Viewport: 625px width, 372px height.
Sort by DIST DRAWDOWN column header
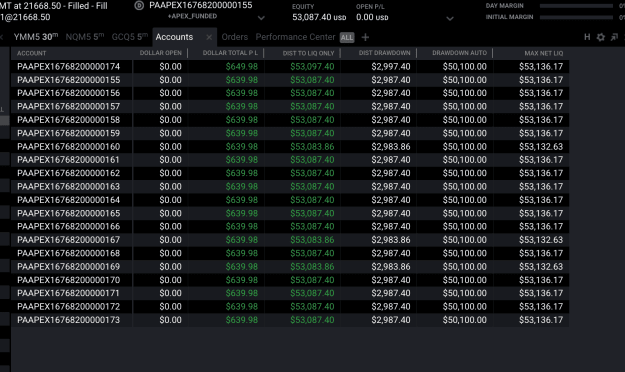[384, 53]
